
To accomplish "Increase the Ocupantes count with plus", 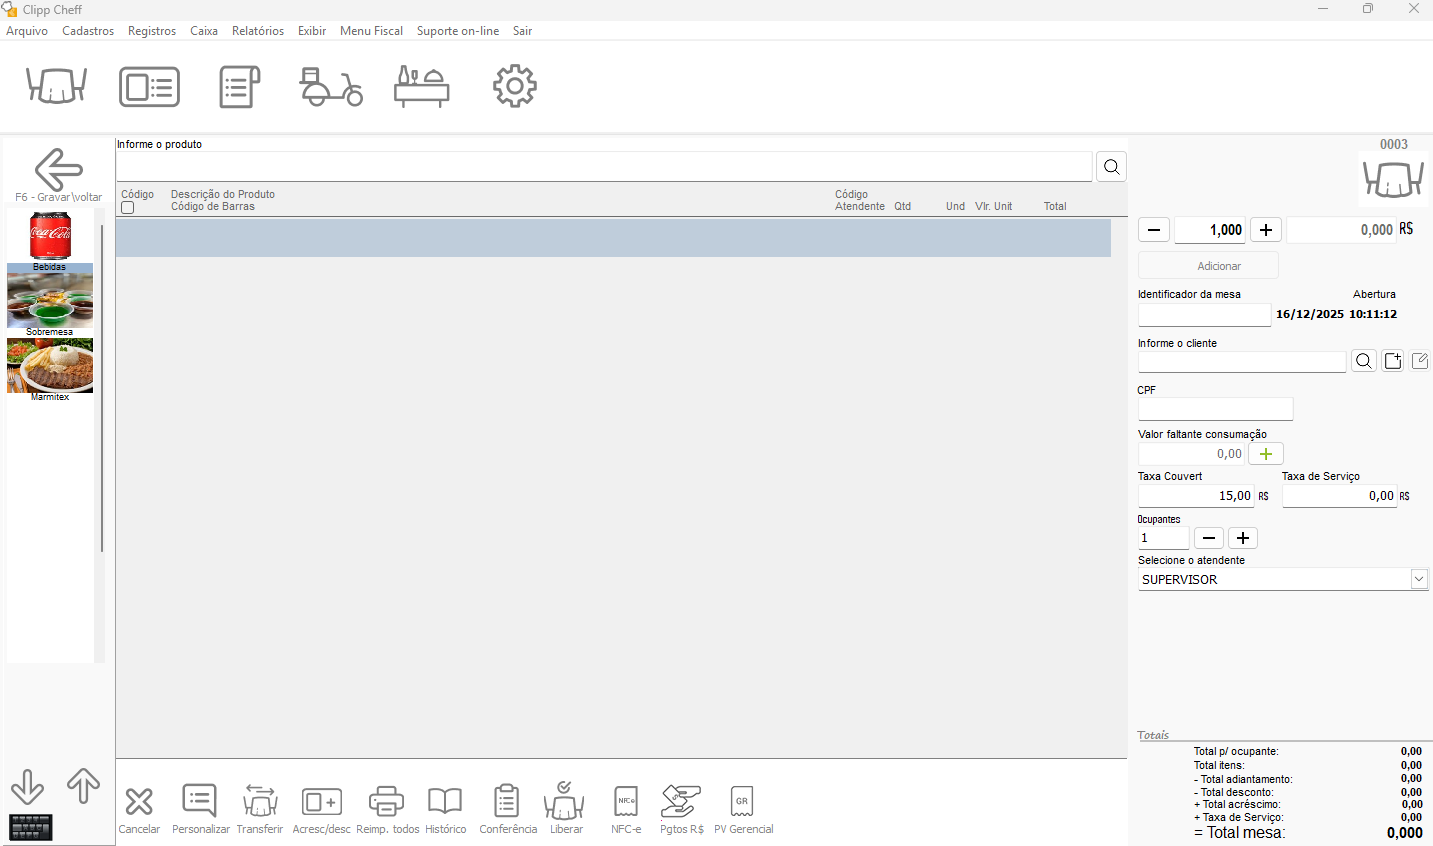I will [x=1242, y=538].
